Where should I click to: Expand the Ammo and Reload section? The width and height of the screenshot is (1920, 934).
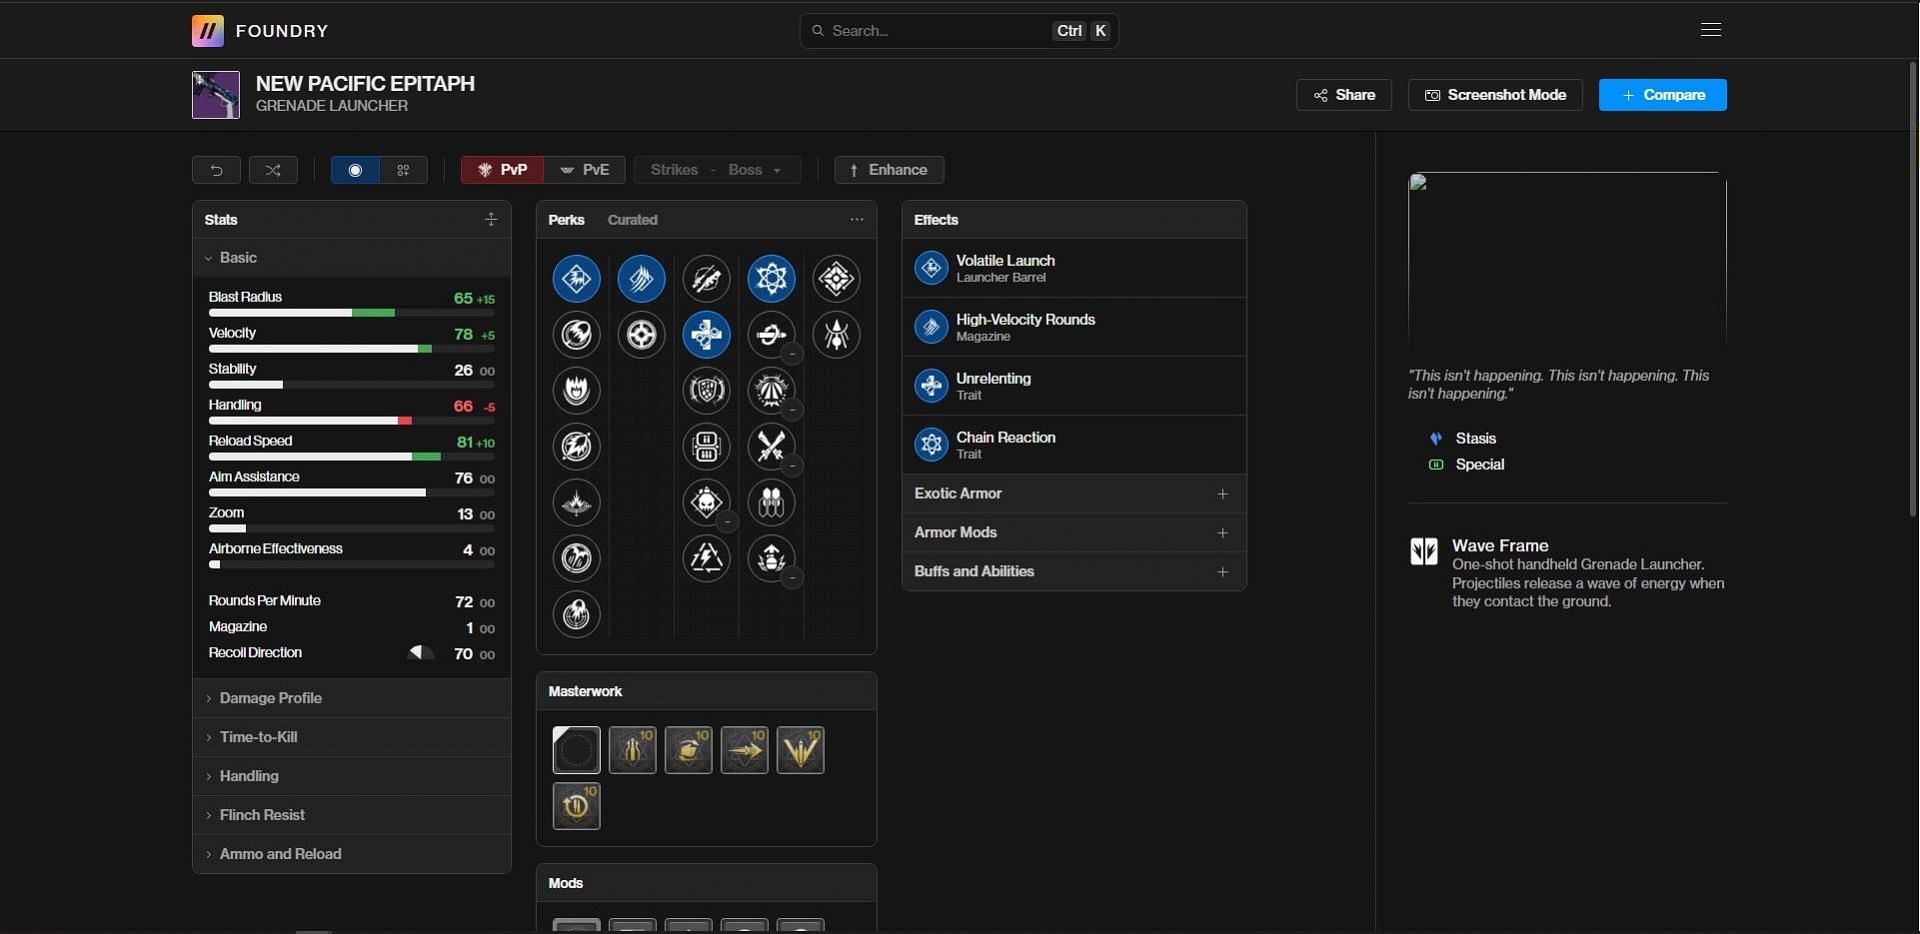coord(351,854)
